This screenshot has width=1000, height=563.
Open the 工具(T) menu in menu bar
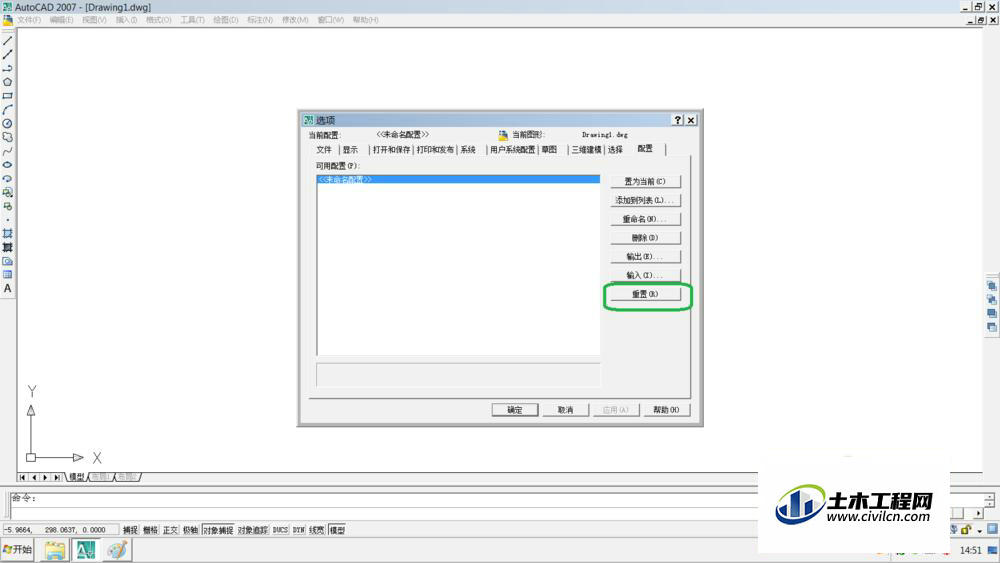point(192,20)
